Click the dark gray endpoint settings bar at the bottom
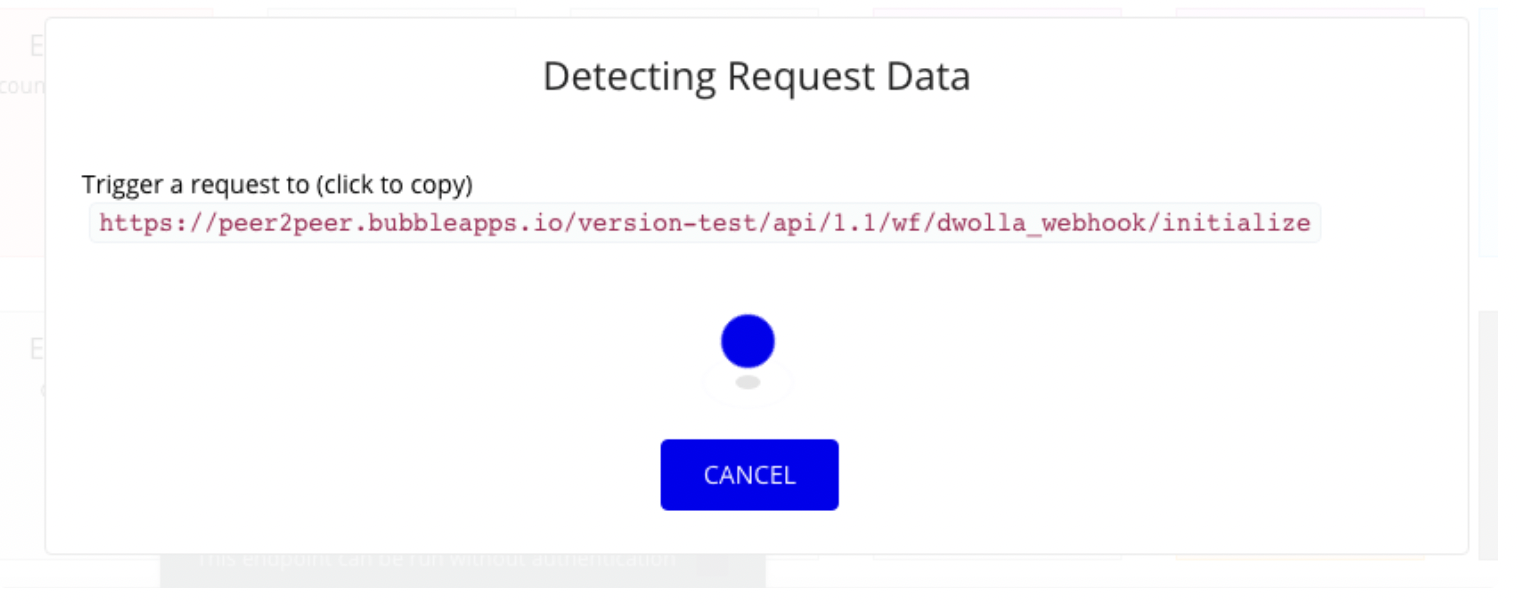Viewport: 1518px width, 606px height. (463, 570)
